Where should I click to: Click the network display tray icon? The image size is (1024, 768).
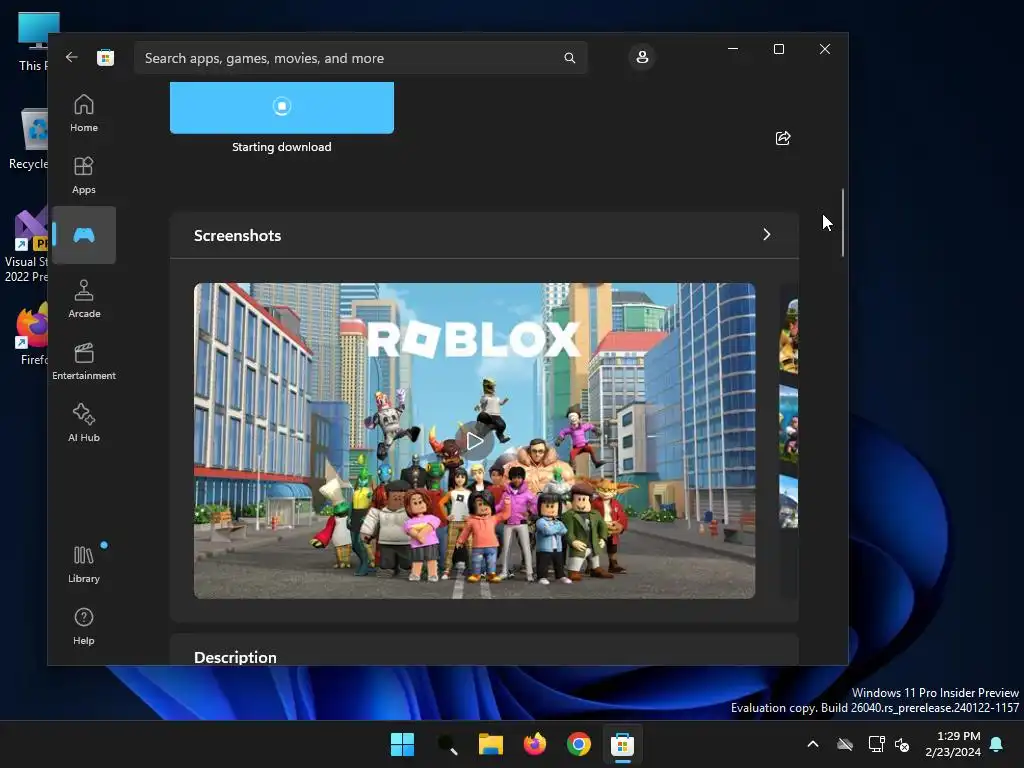876,744
